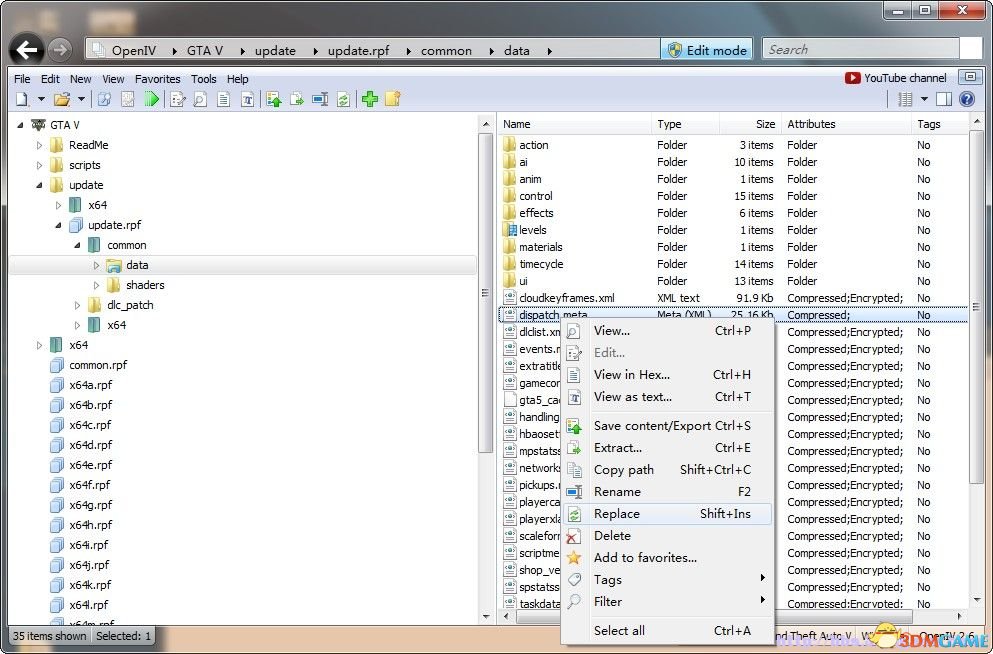Click the Attributes column header
This screenshot has width=993, height=654.
click(846, 124)
